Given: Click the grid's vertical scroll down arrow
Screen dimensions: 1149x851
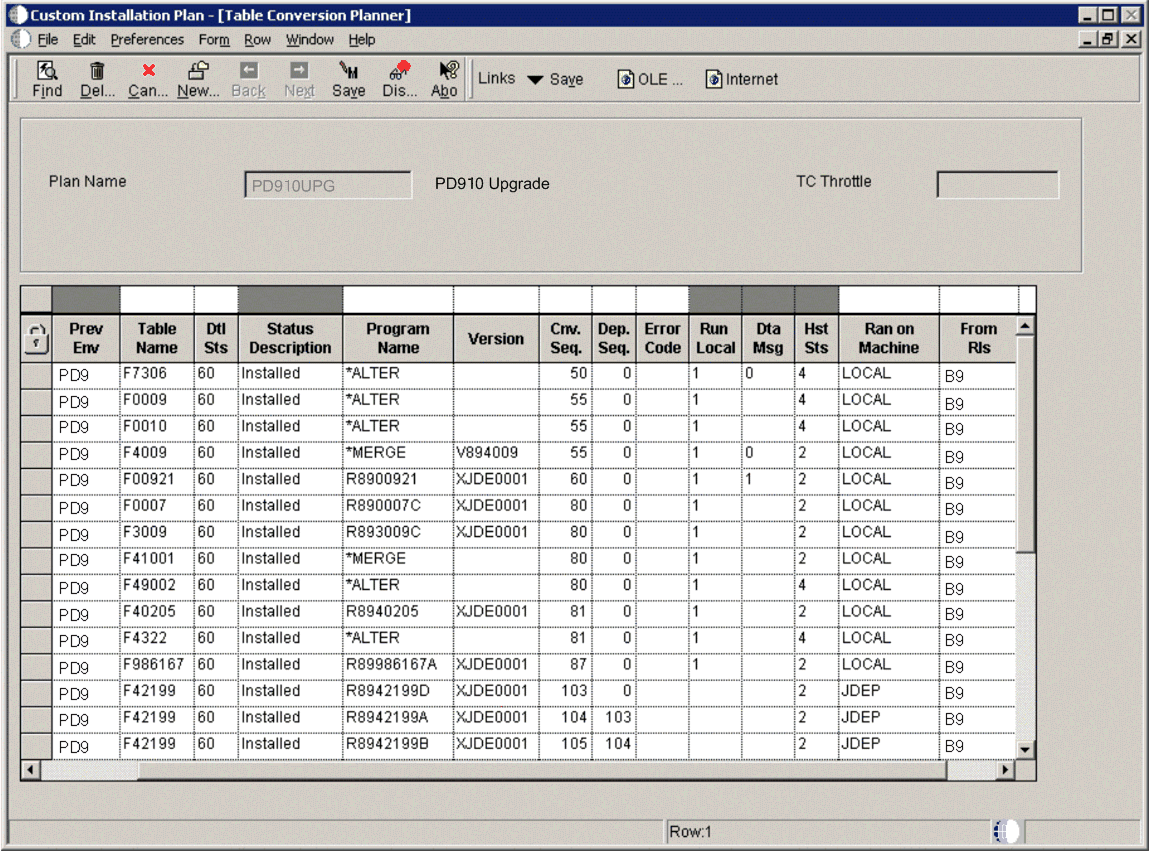Looking at the screenshot, I should coord(1025,749).
